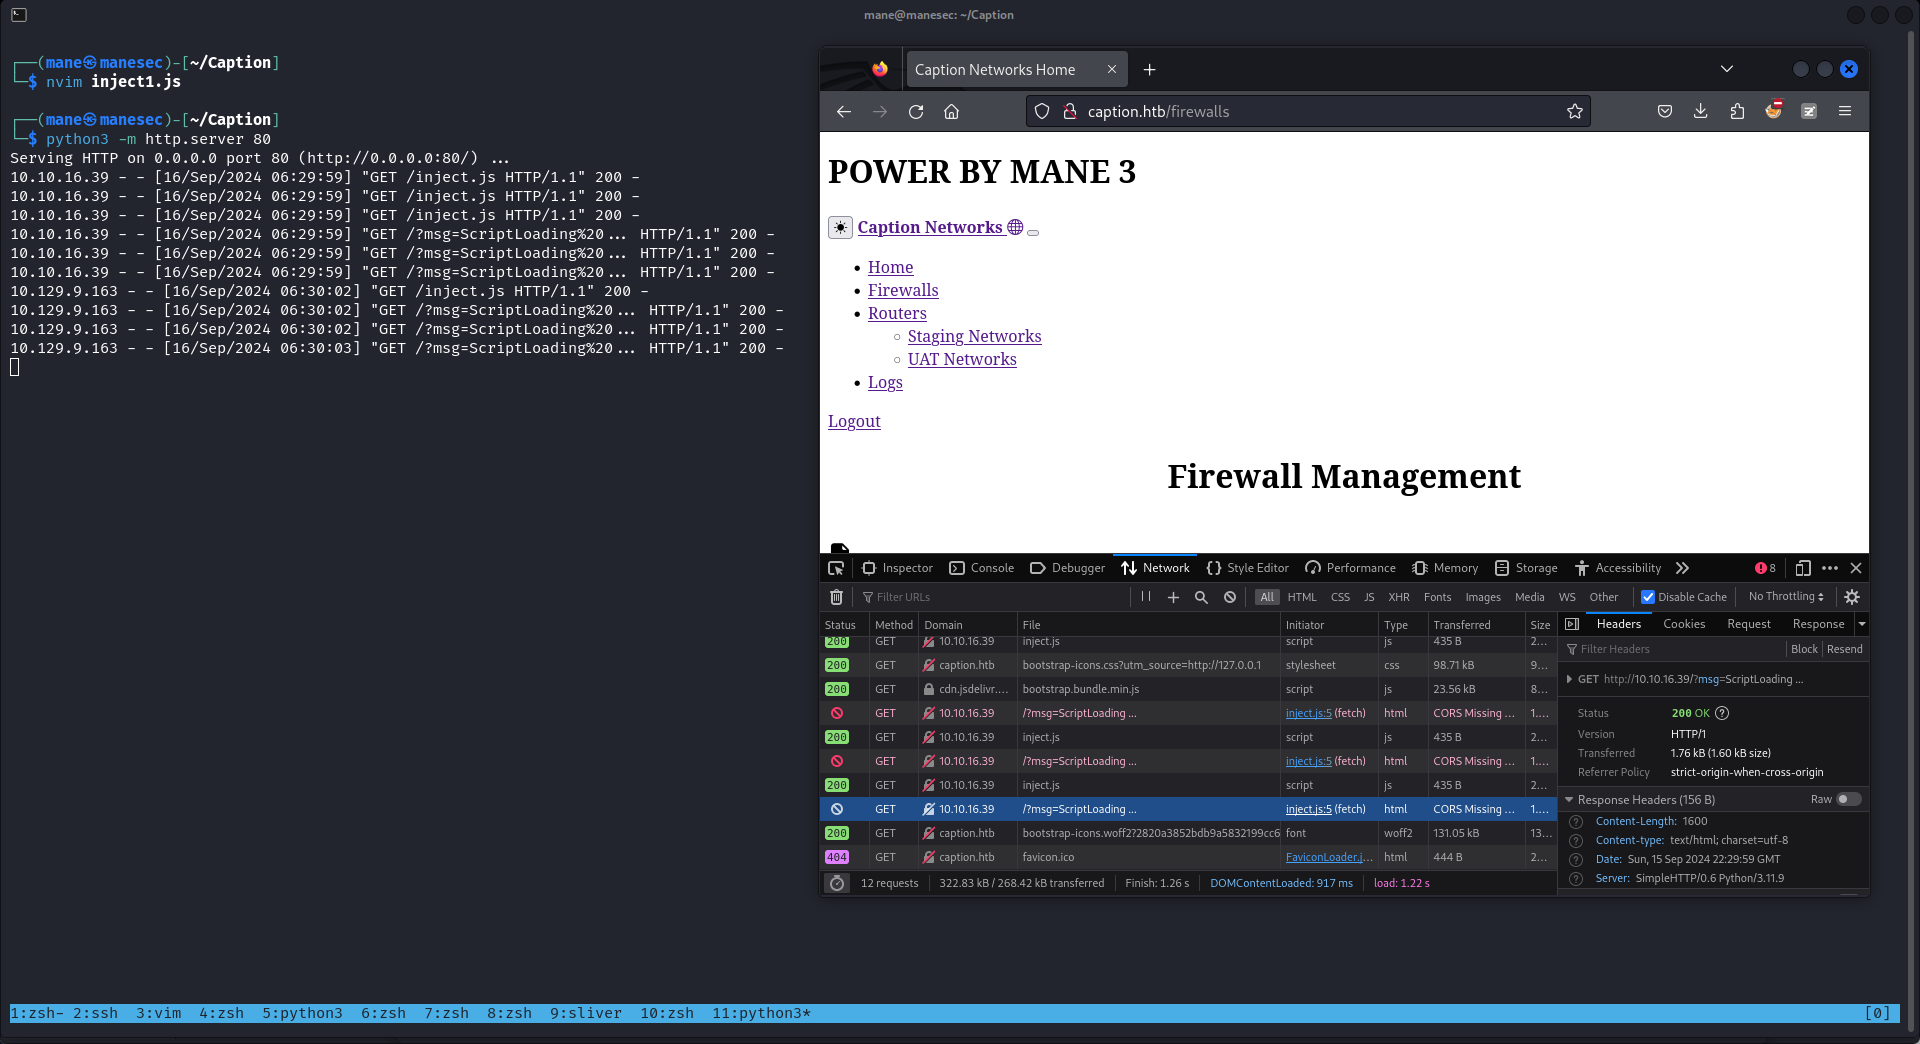
Task: Open Network settings gear icon
Action: click(1852, 597)
